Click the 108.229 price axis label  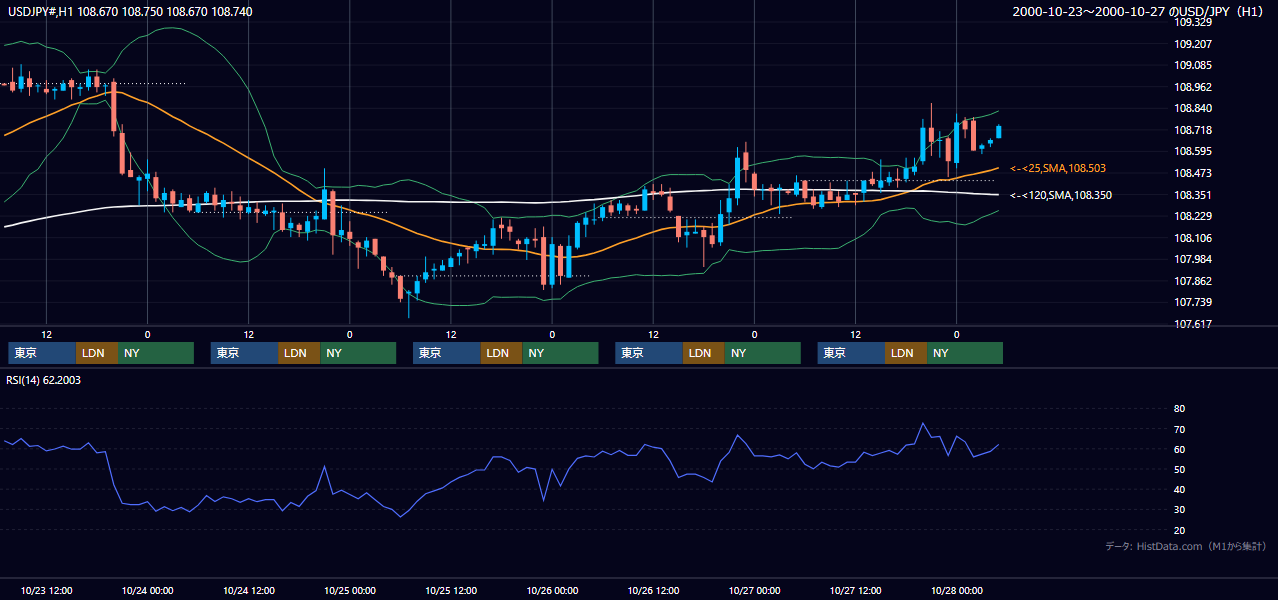pyautogui.click(x=1193, y=216)
